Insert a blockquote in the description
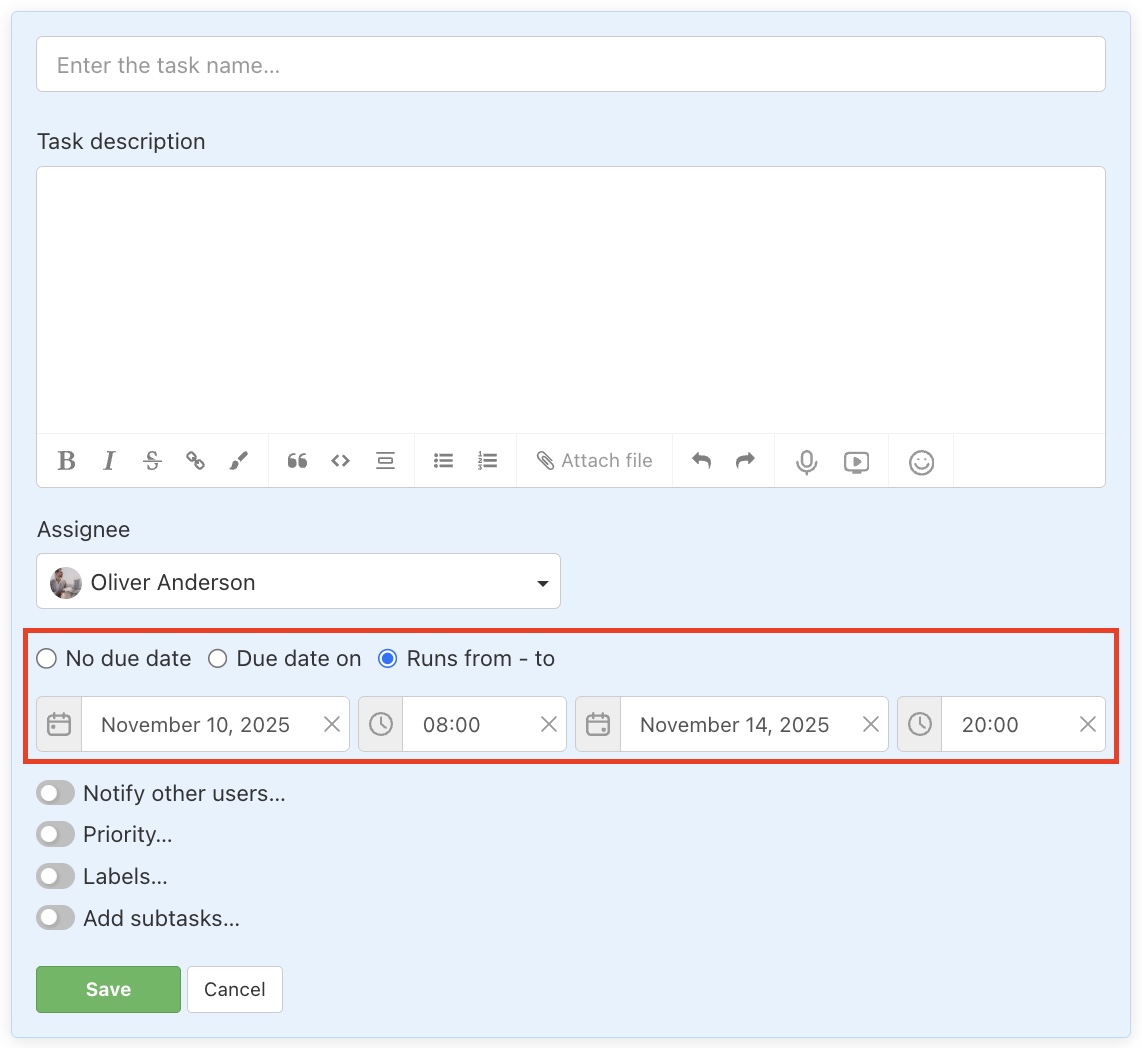Viewport: 1142px width, 1048px height. point(297,461)
